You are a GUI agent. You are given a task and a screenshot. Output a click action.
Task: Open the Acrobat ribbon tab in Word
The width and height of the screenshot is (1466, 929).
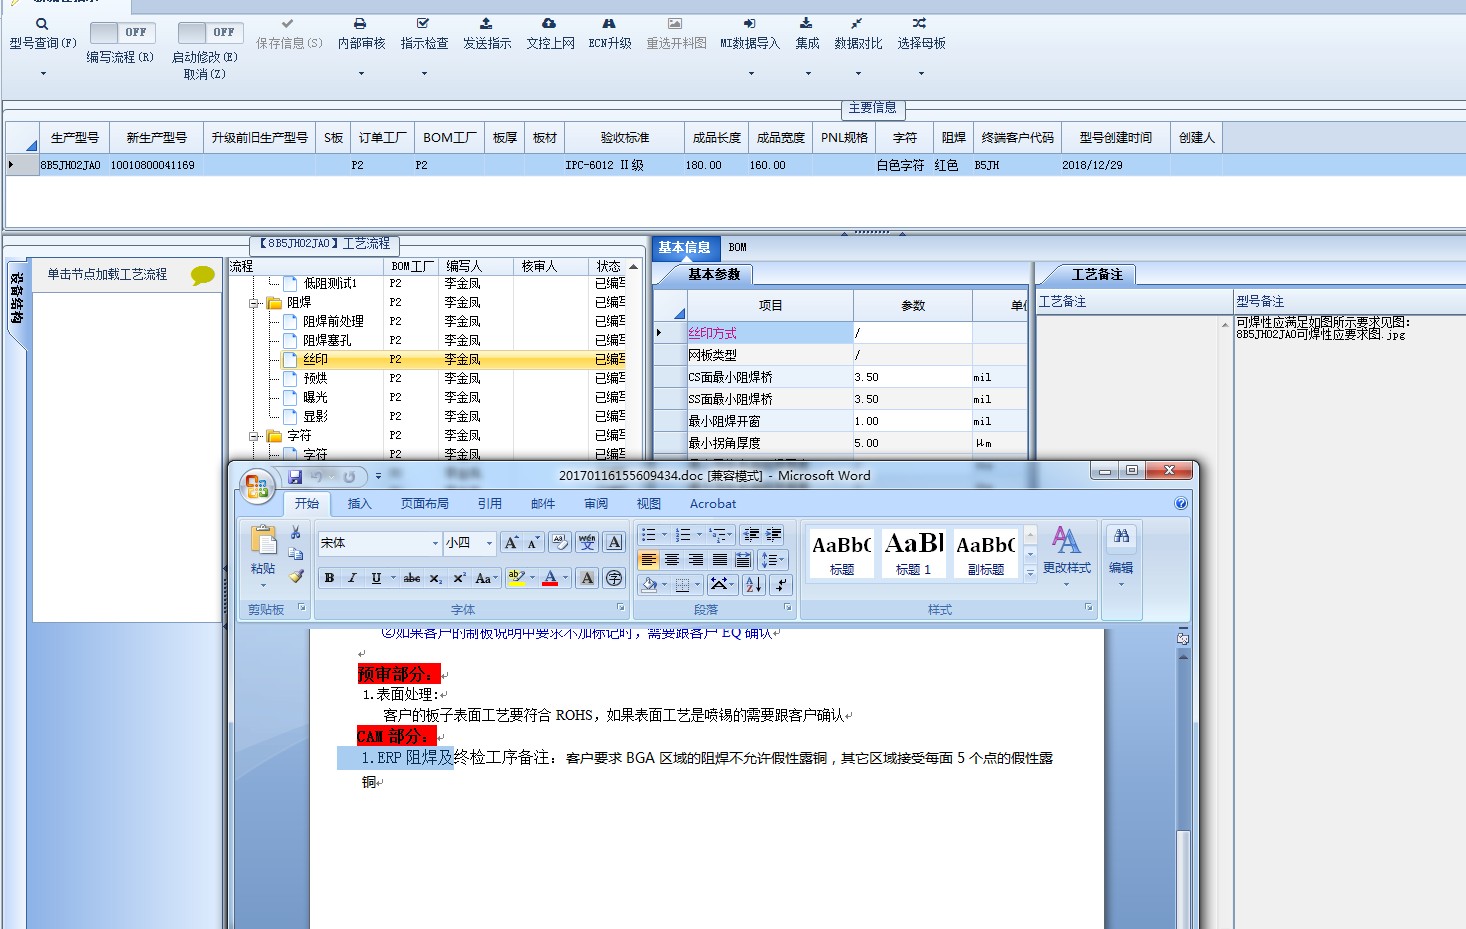[713, 504]
